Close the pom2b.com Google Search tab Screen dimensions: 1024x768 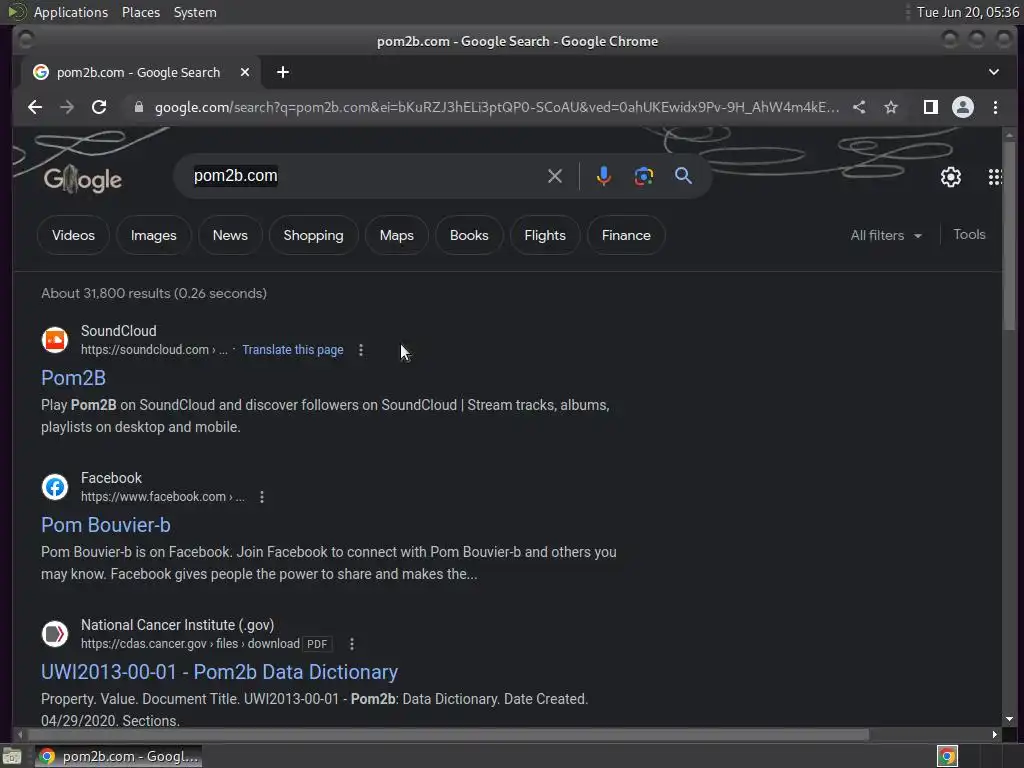[x=245, y=72]
